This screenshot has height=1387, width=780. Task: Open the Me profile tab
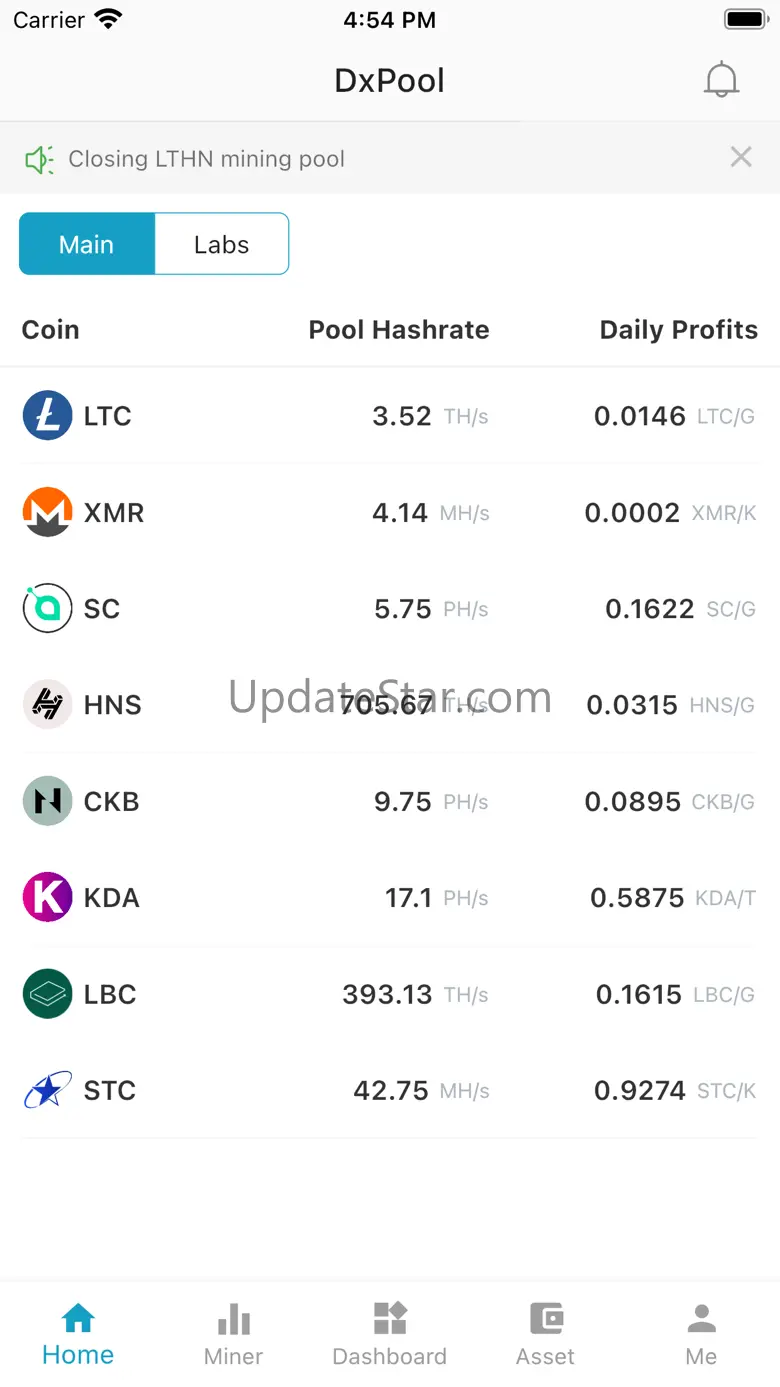pos(701,1335)
